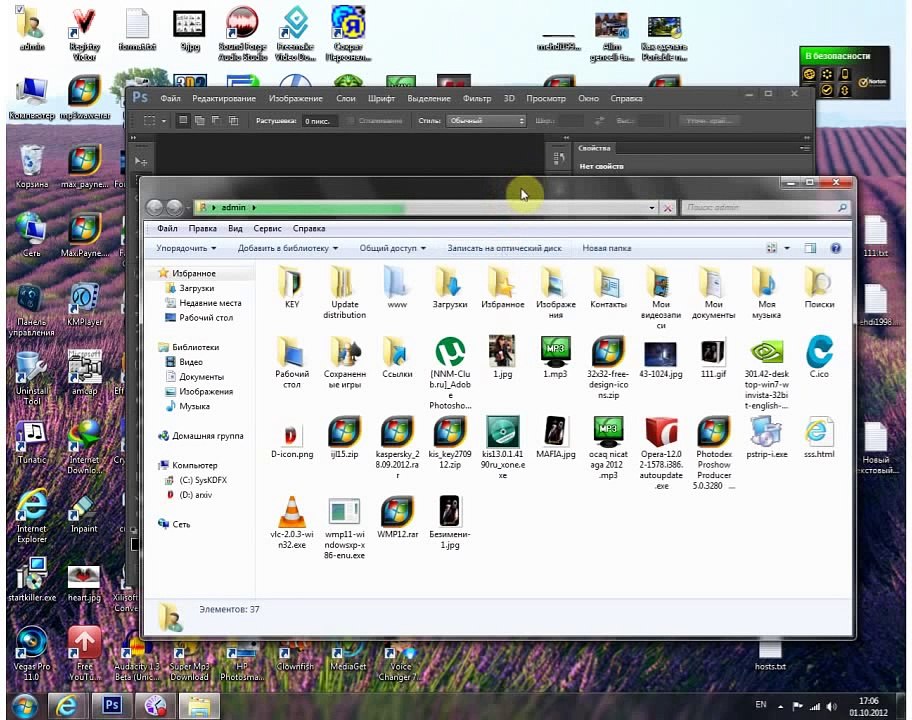
Task: Click the admin breadcrumb in address bar
Action: tap(233, 208)
